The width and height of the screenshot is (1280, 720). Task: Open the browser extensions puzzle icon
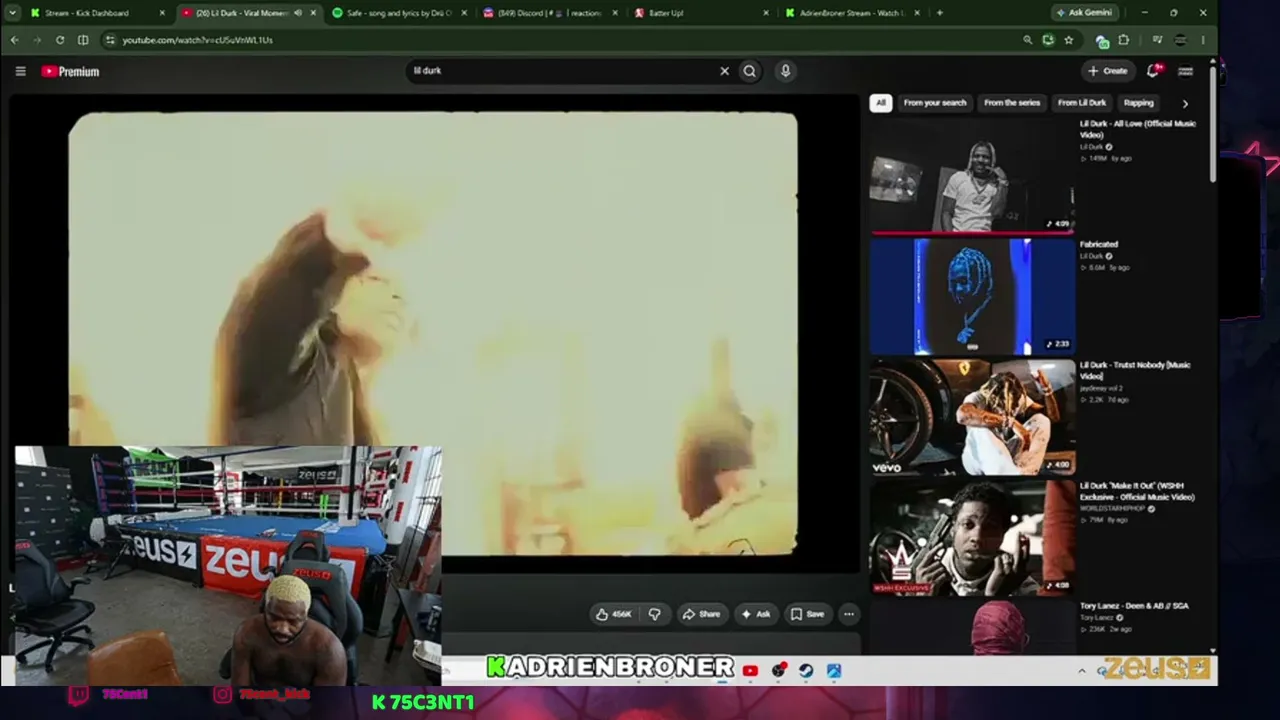1124,40
